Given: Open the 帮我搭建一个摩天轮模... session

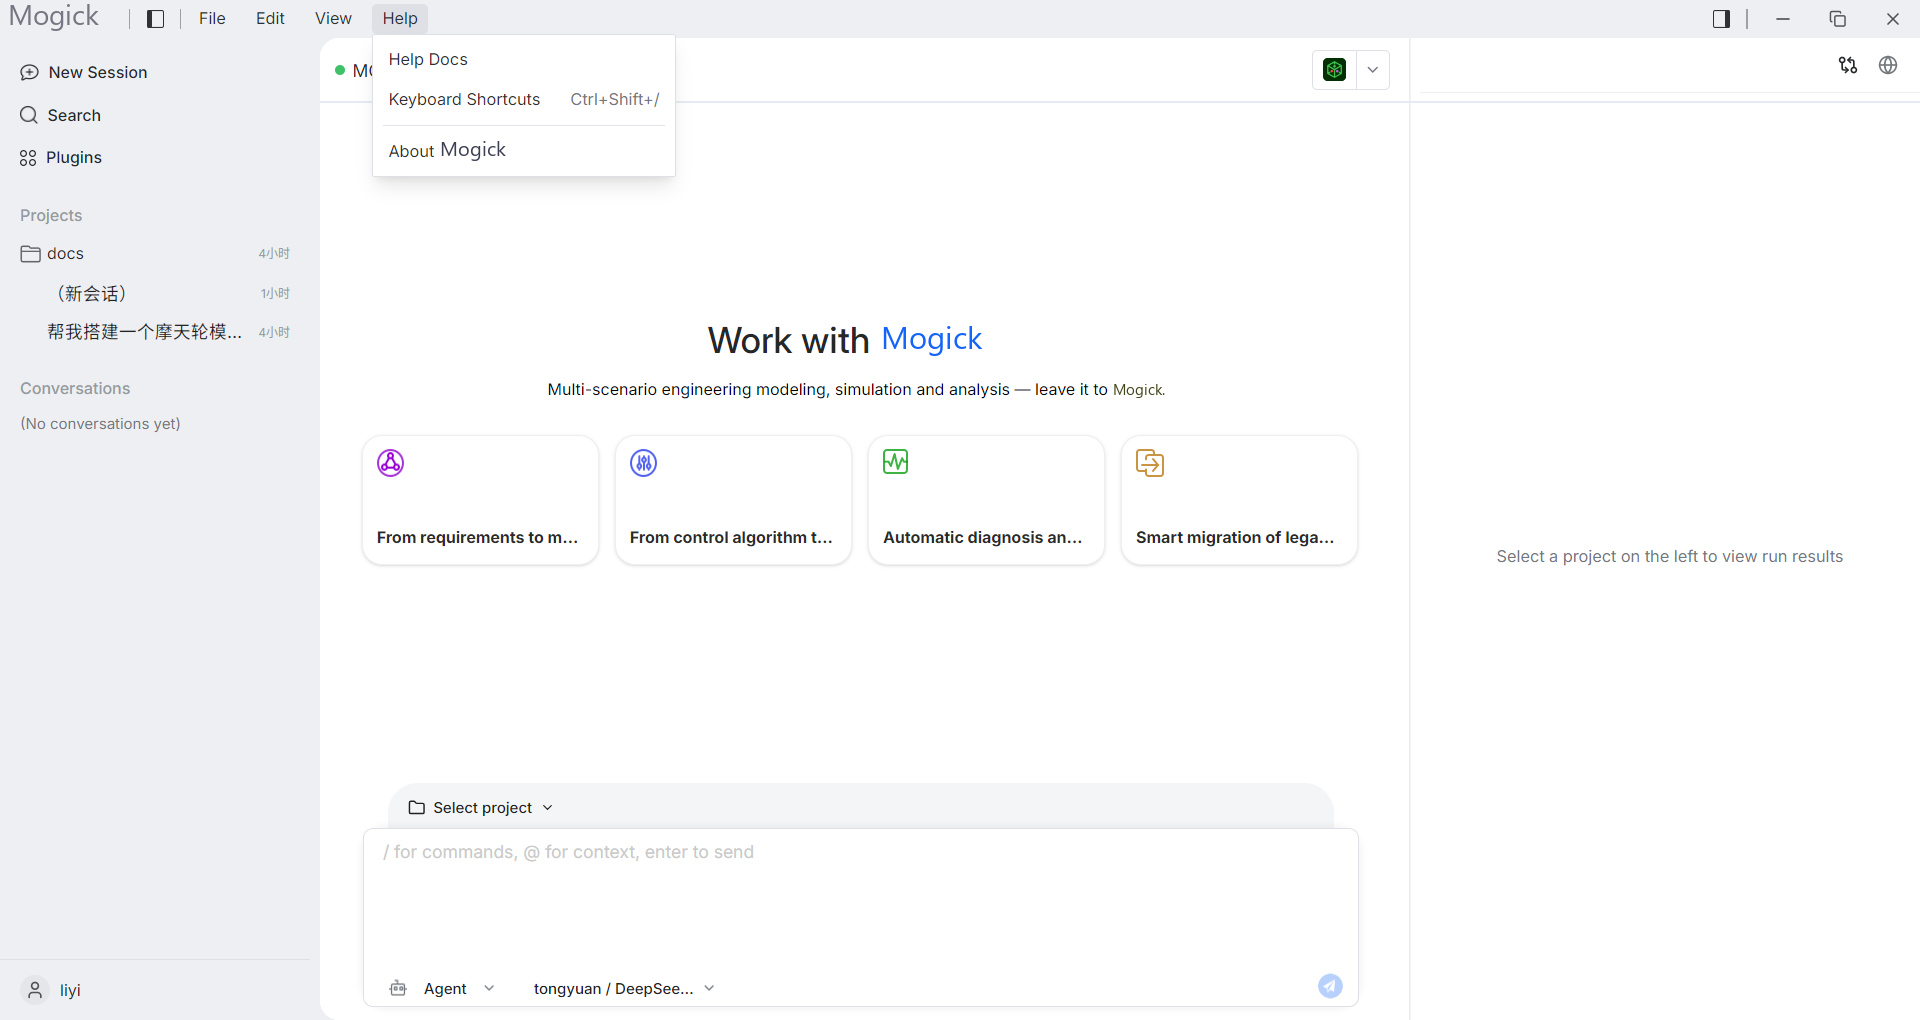Looking at the screenshot, I should tap(155, 332).
